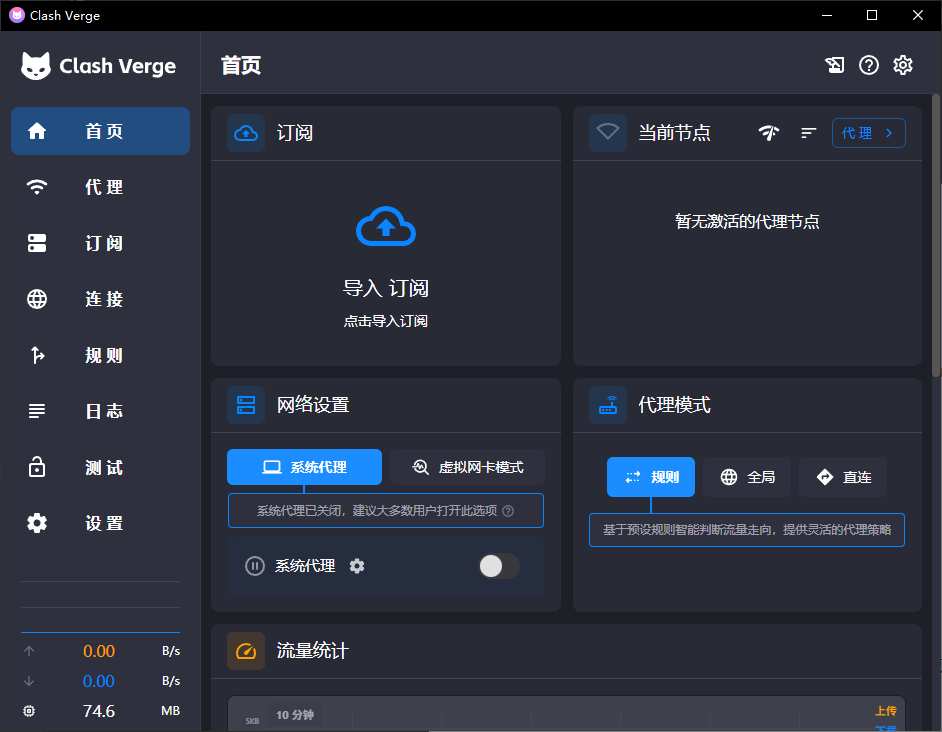Open system proxy gear settings
This screenshot has height=732, width=942.
point(357,566)
